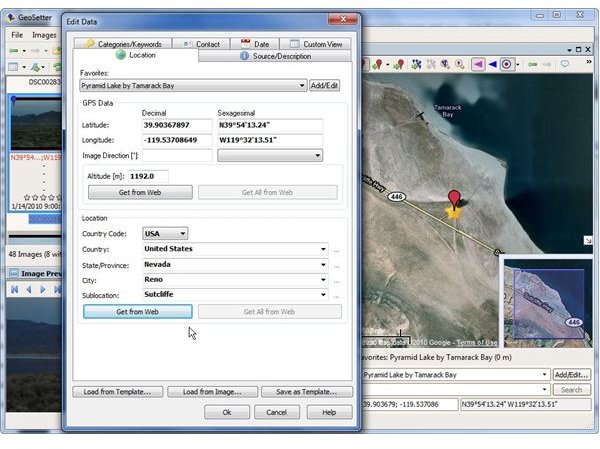The image size is (600, 449).
Task: Click the decimal Latitude input field
Action: coord(177,125)
